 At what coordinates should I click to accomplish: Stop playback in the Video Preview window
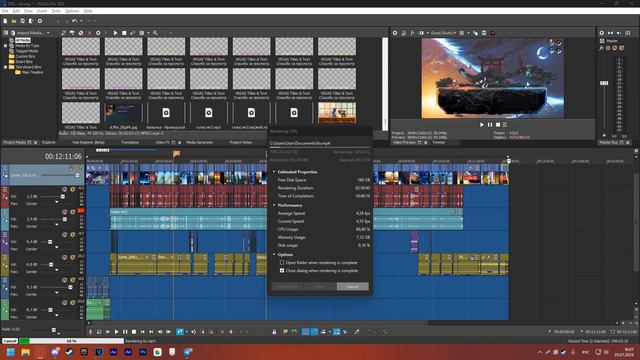point(498,124)
